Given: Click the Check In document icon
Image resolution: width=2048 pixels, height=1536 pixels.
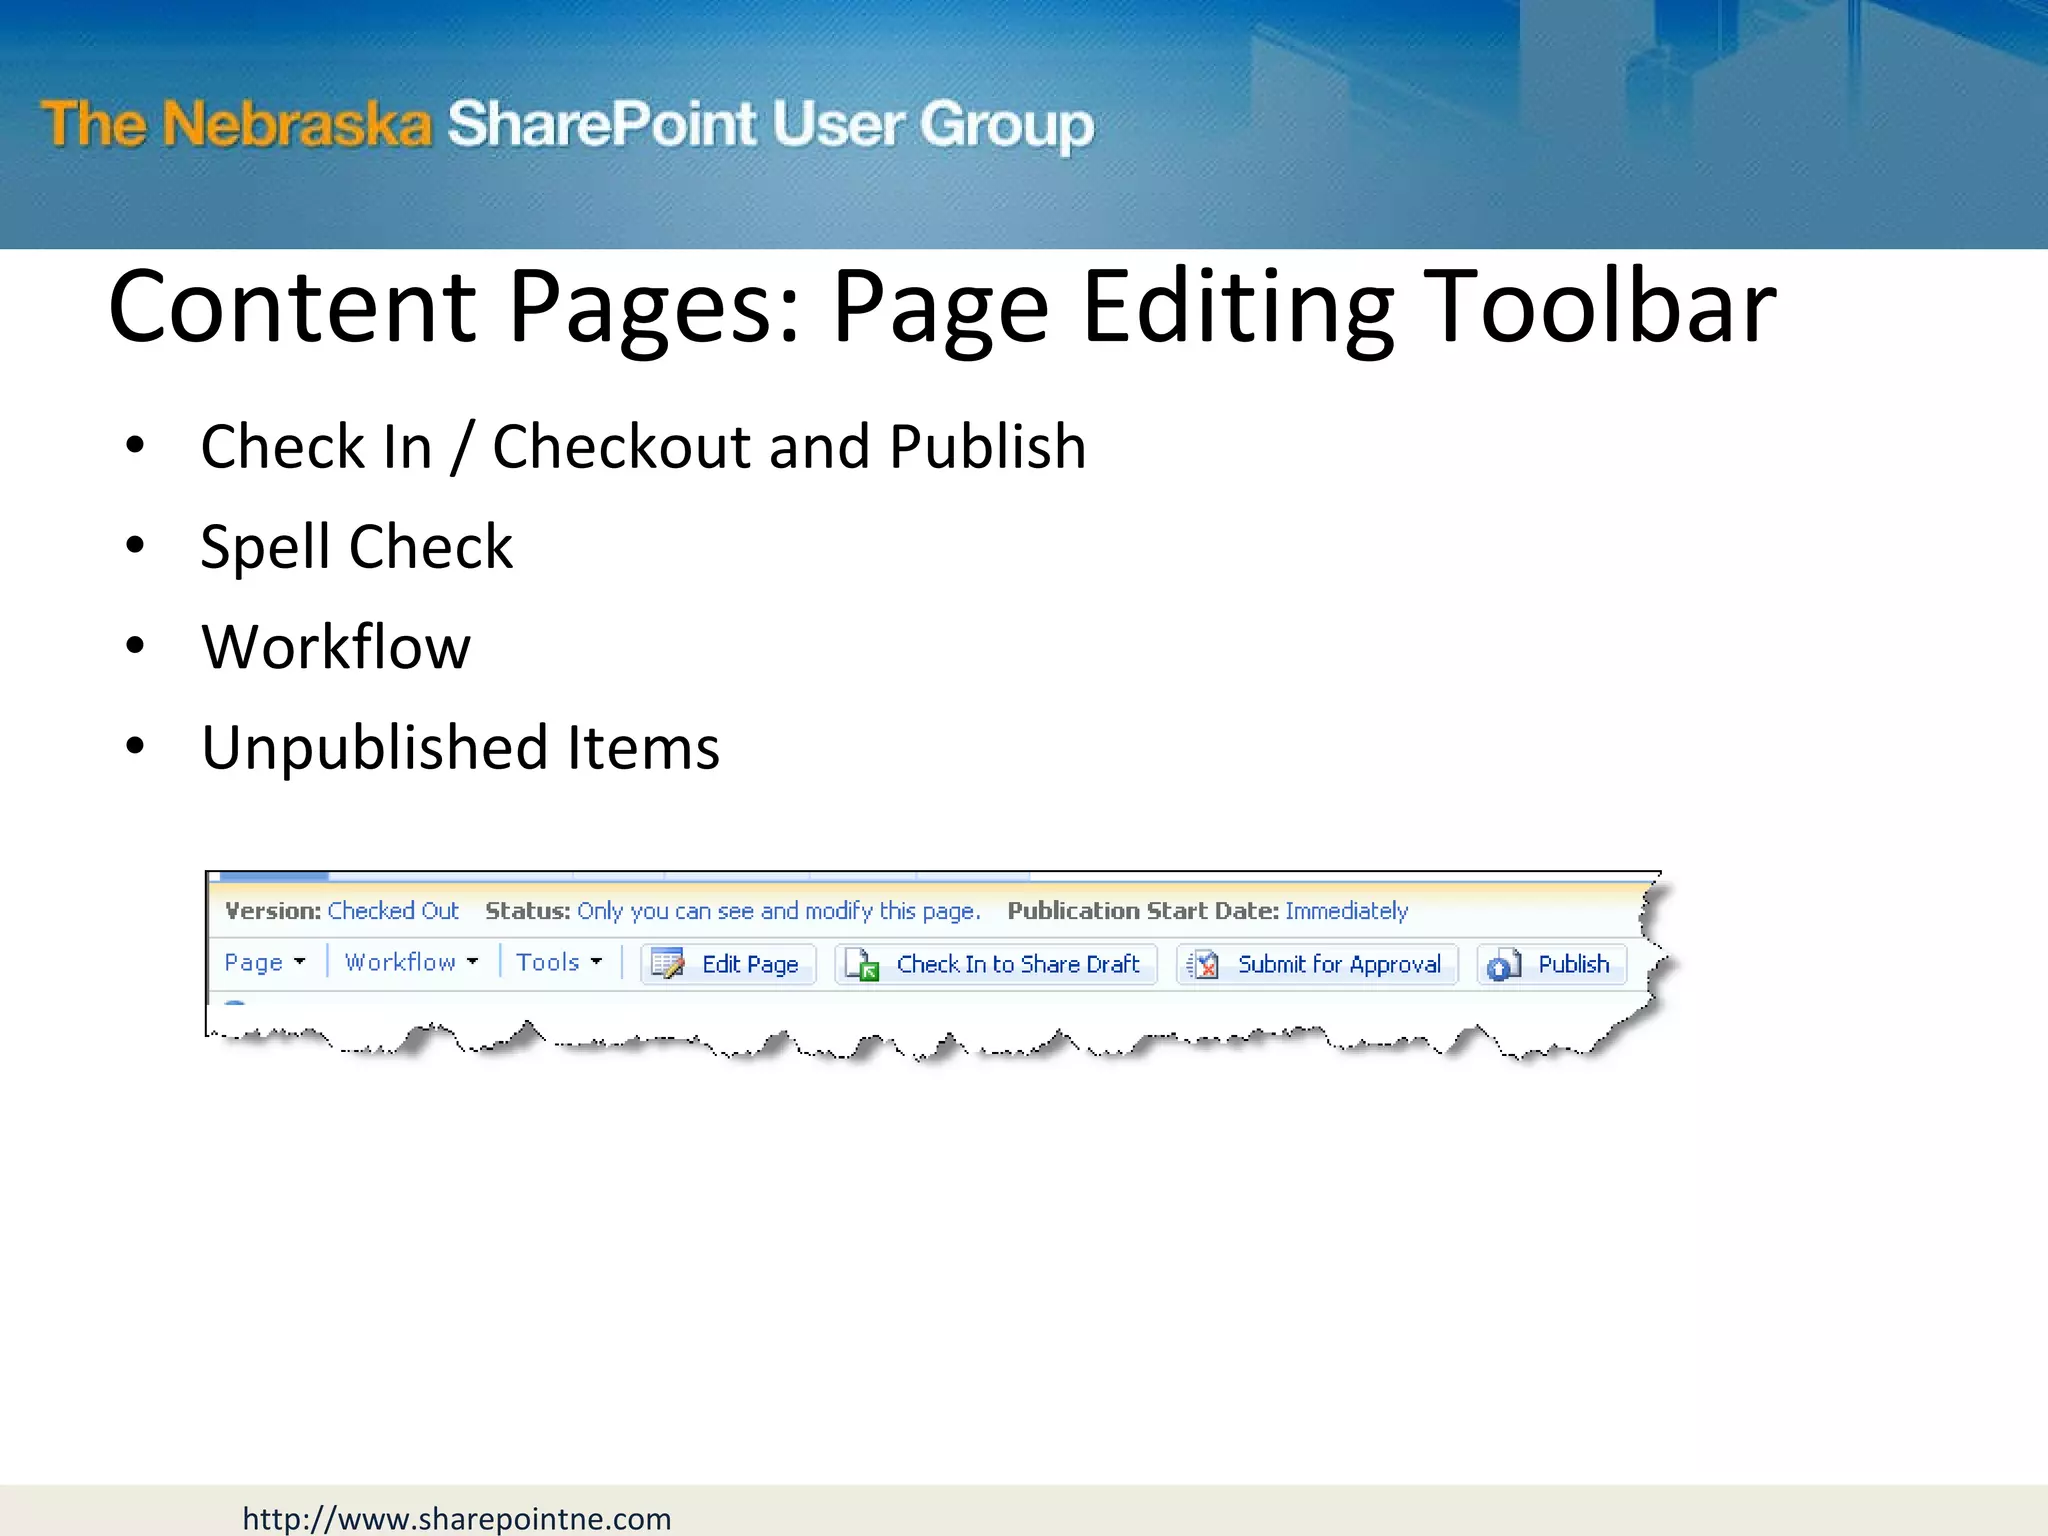Looking at the screenshot, I should click(x=862, y=965).
